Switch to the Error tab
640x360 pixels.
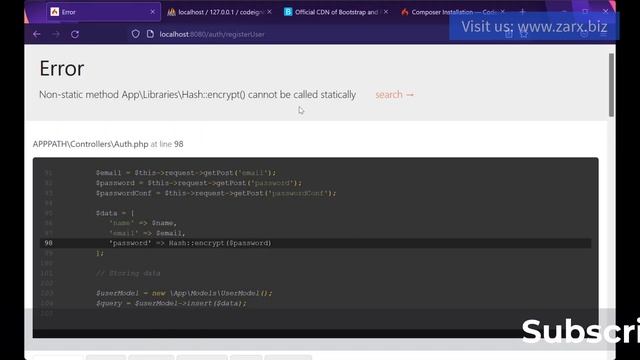(103, 12)
